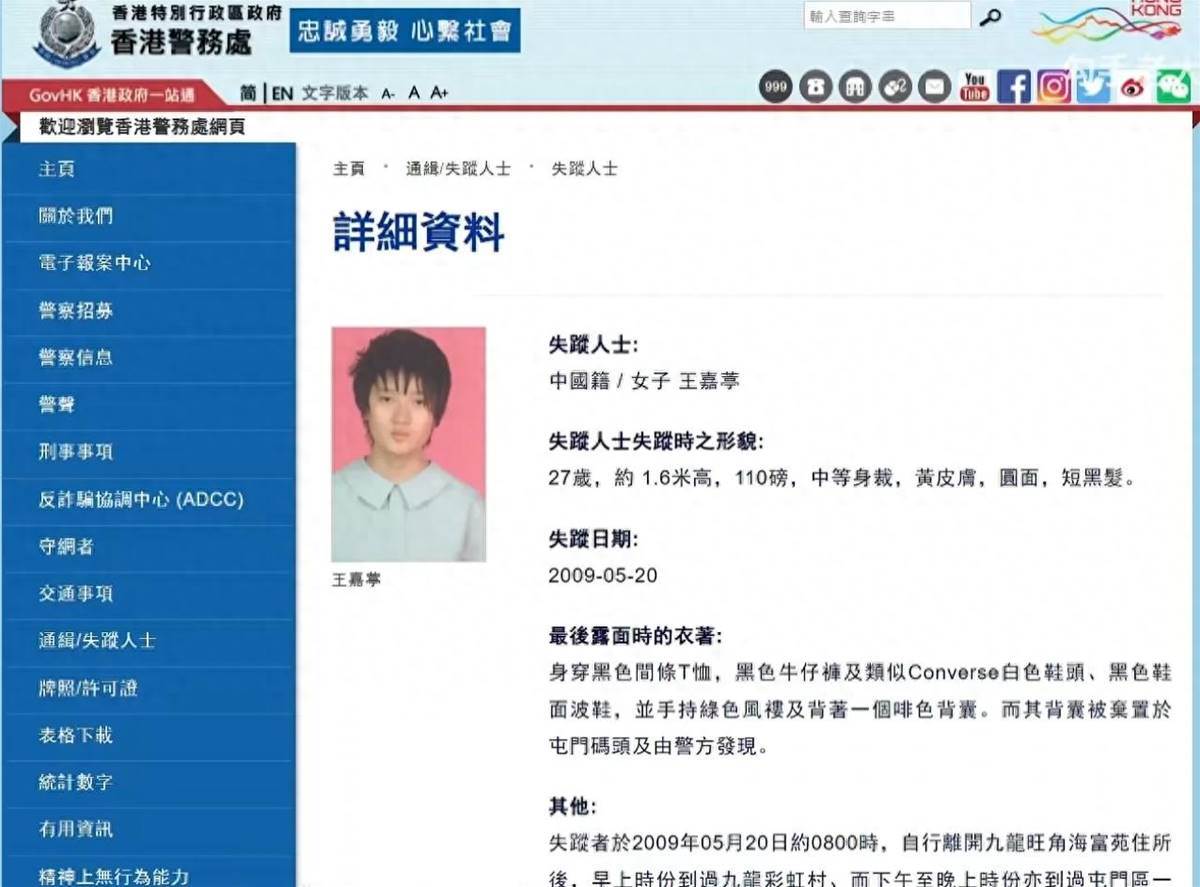The image size is (1200, 887).
Task: Click the green WeChat icon
Action: click(1173, 88)
